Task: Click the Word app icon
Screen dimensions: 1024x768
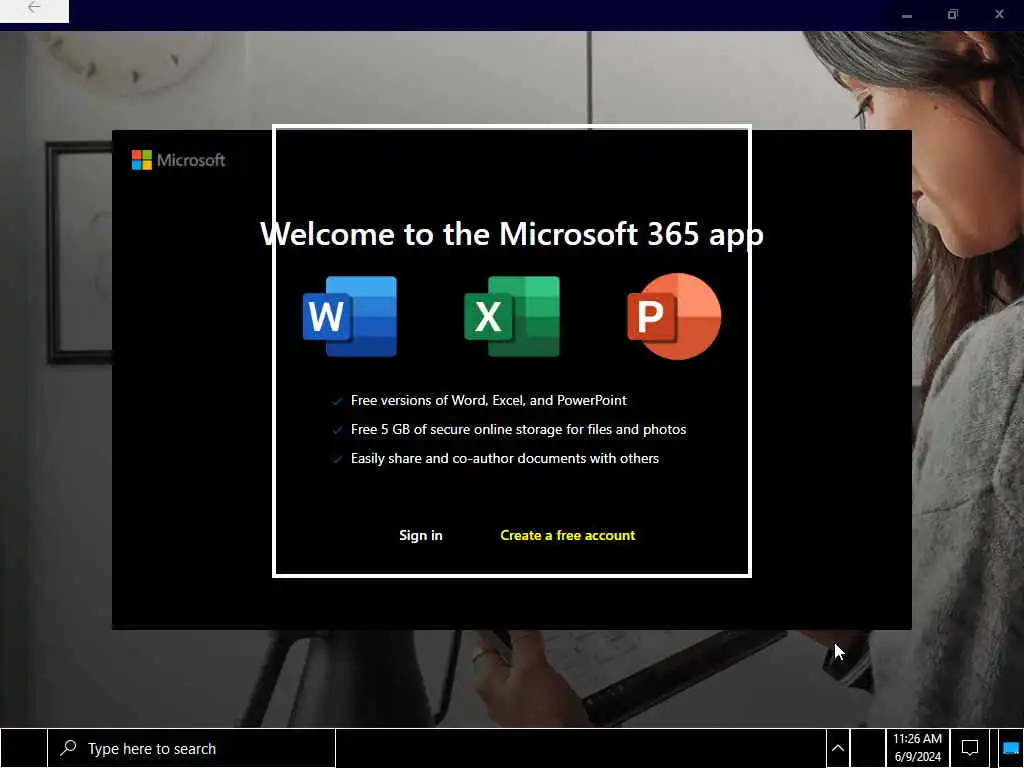Action: tap(350, 316)
